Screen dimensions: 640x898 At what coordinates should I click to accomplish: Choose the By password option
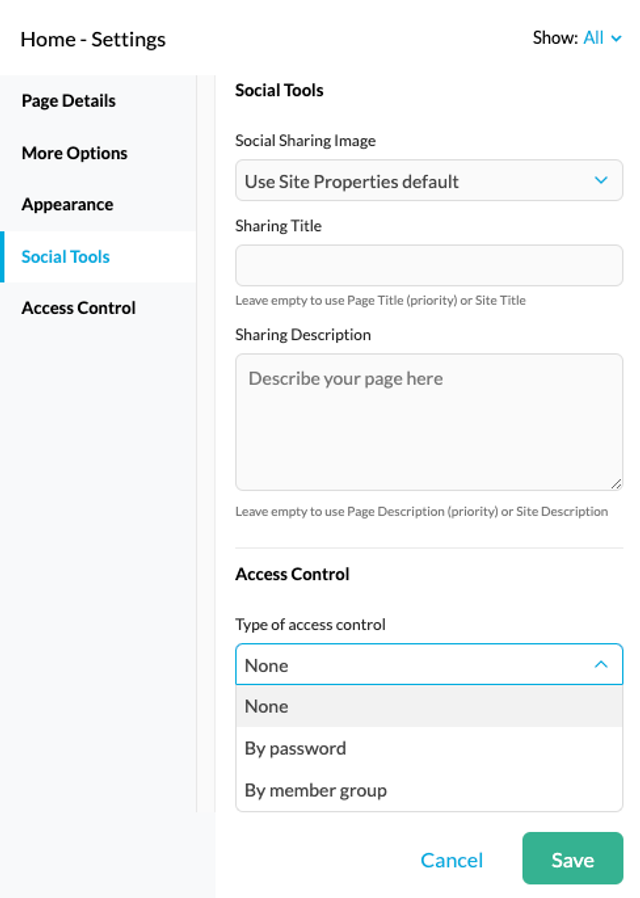pyautogui.click(x=429, y=749)
